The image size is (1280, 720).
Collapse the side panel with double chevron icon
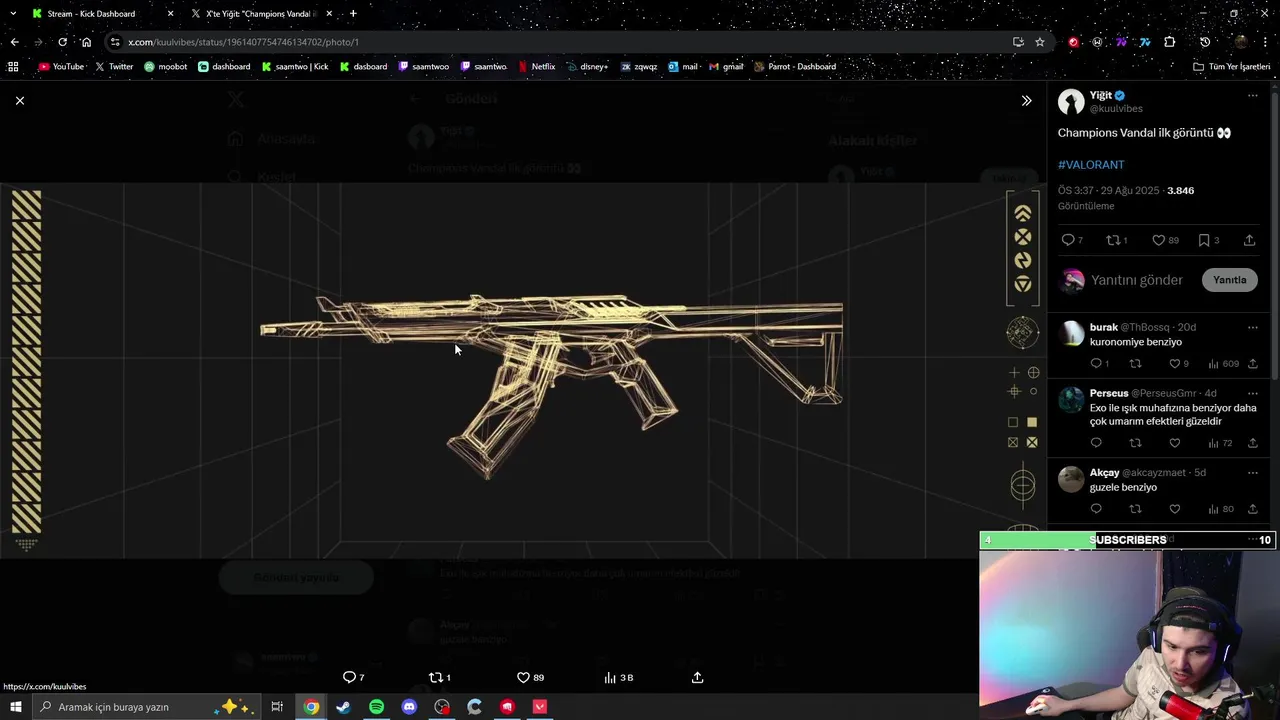[x=1026, y=100]
